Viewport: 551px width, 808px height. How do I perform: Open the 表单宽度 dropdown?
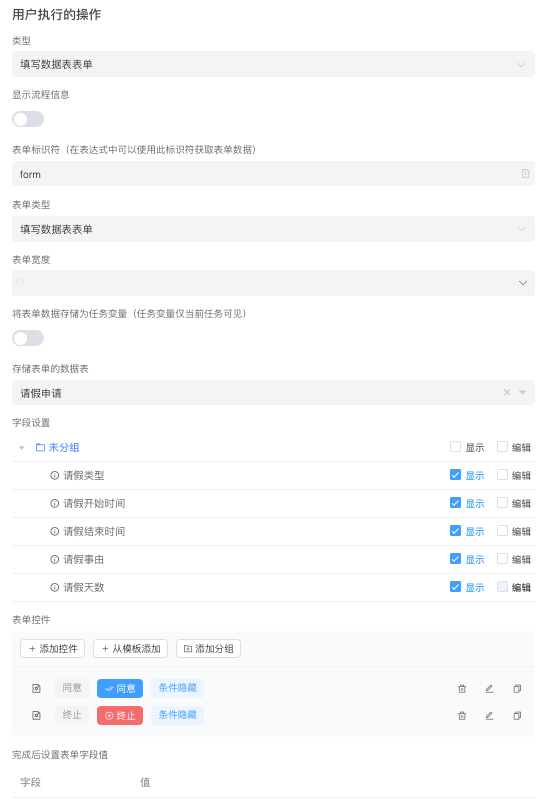pos(273,283)
